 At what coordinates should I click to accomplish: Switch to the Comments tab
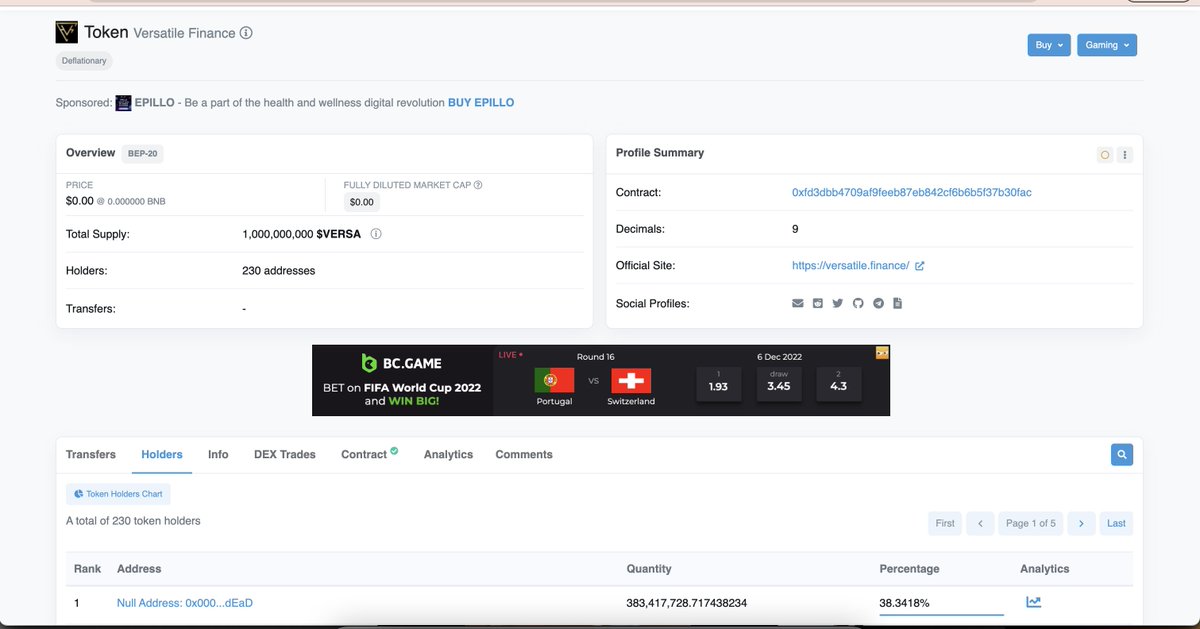[523, 454]
